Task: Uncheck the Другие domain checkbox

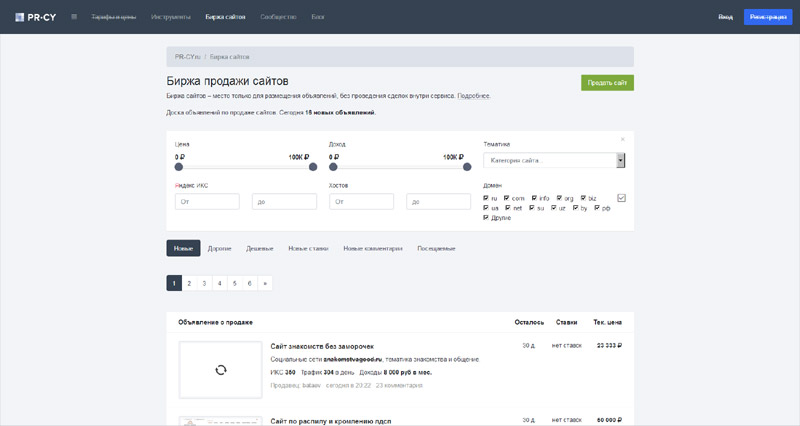Action: pyautogui.click(x=486, y=217)
